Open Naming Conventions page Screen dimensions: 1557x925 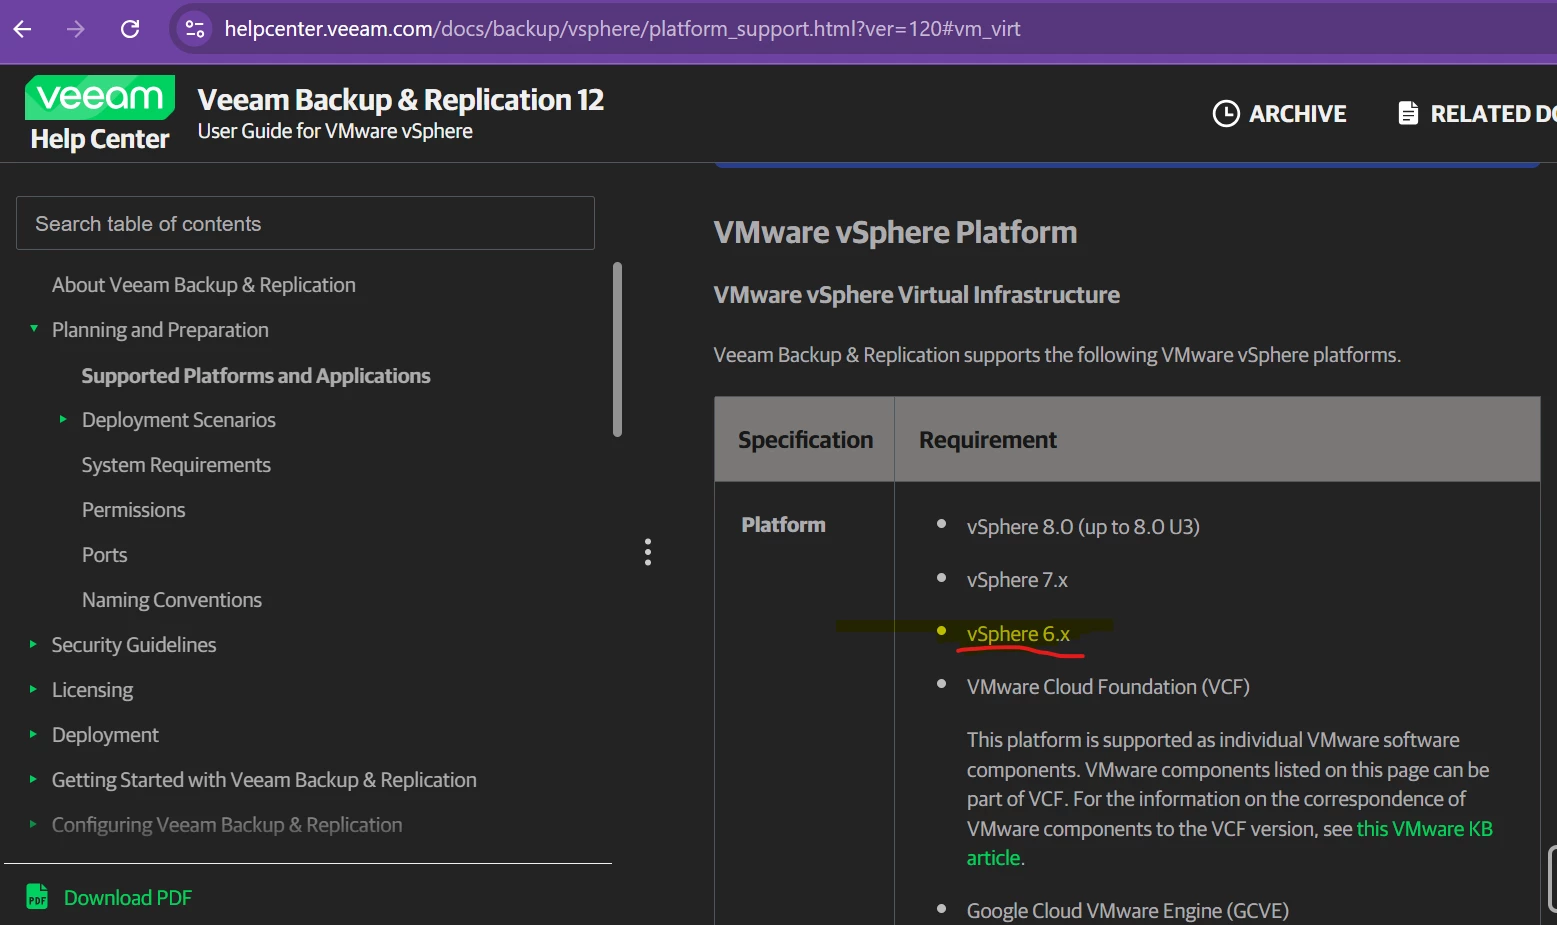172,600
